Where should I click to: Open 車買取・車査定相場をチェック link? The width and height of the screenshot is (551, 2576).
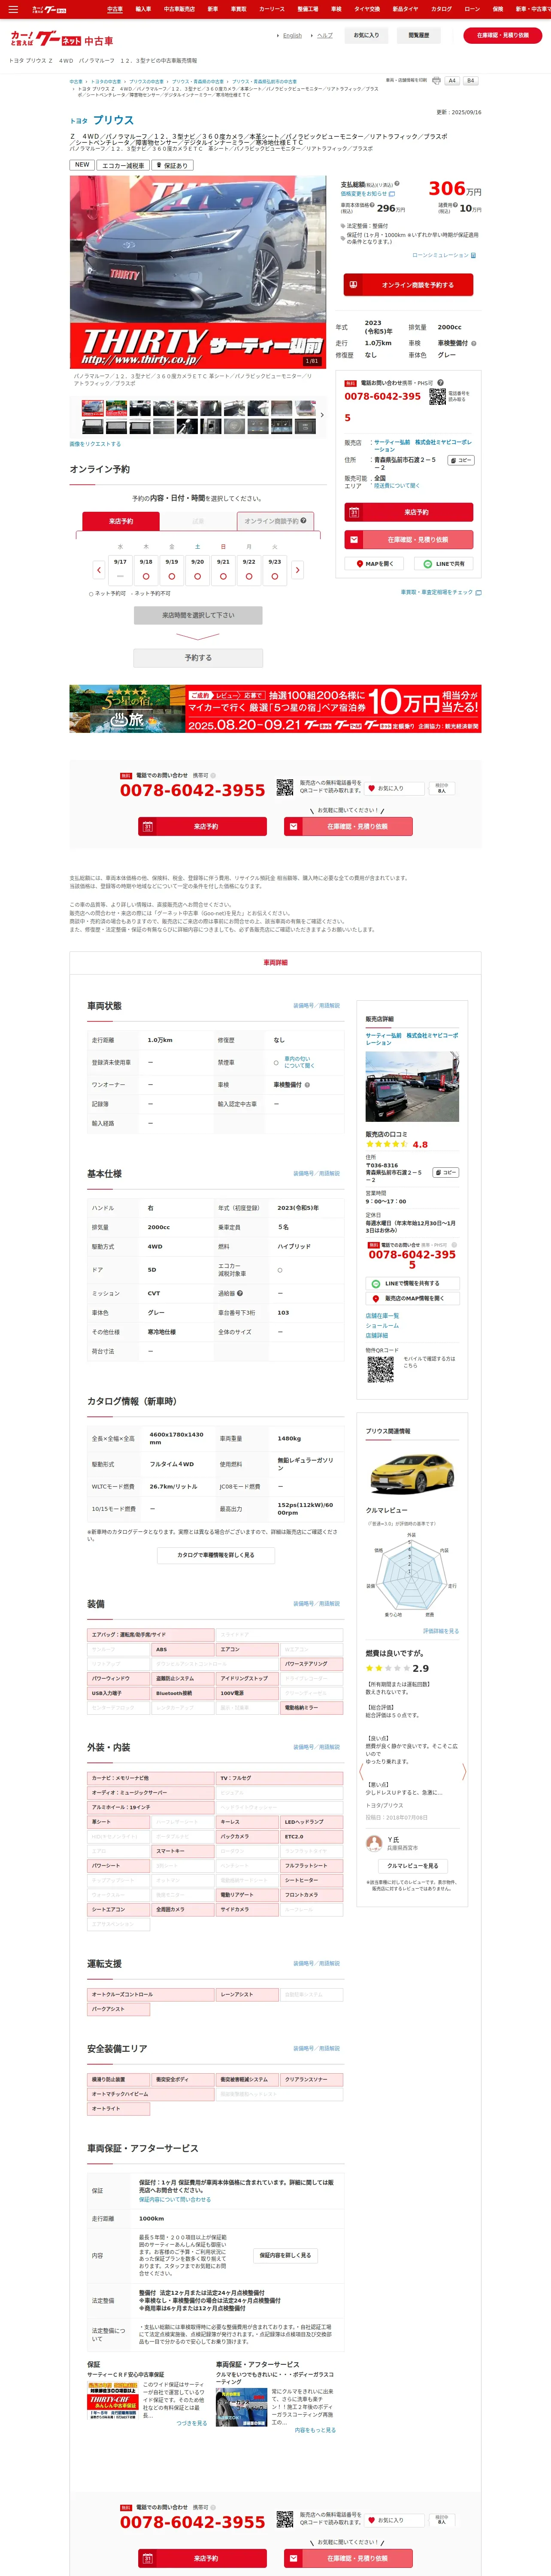click(441, 593)
